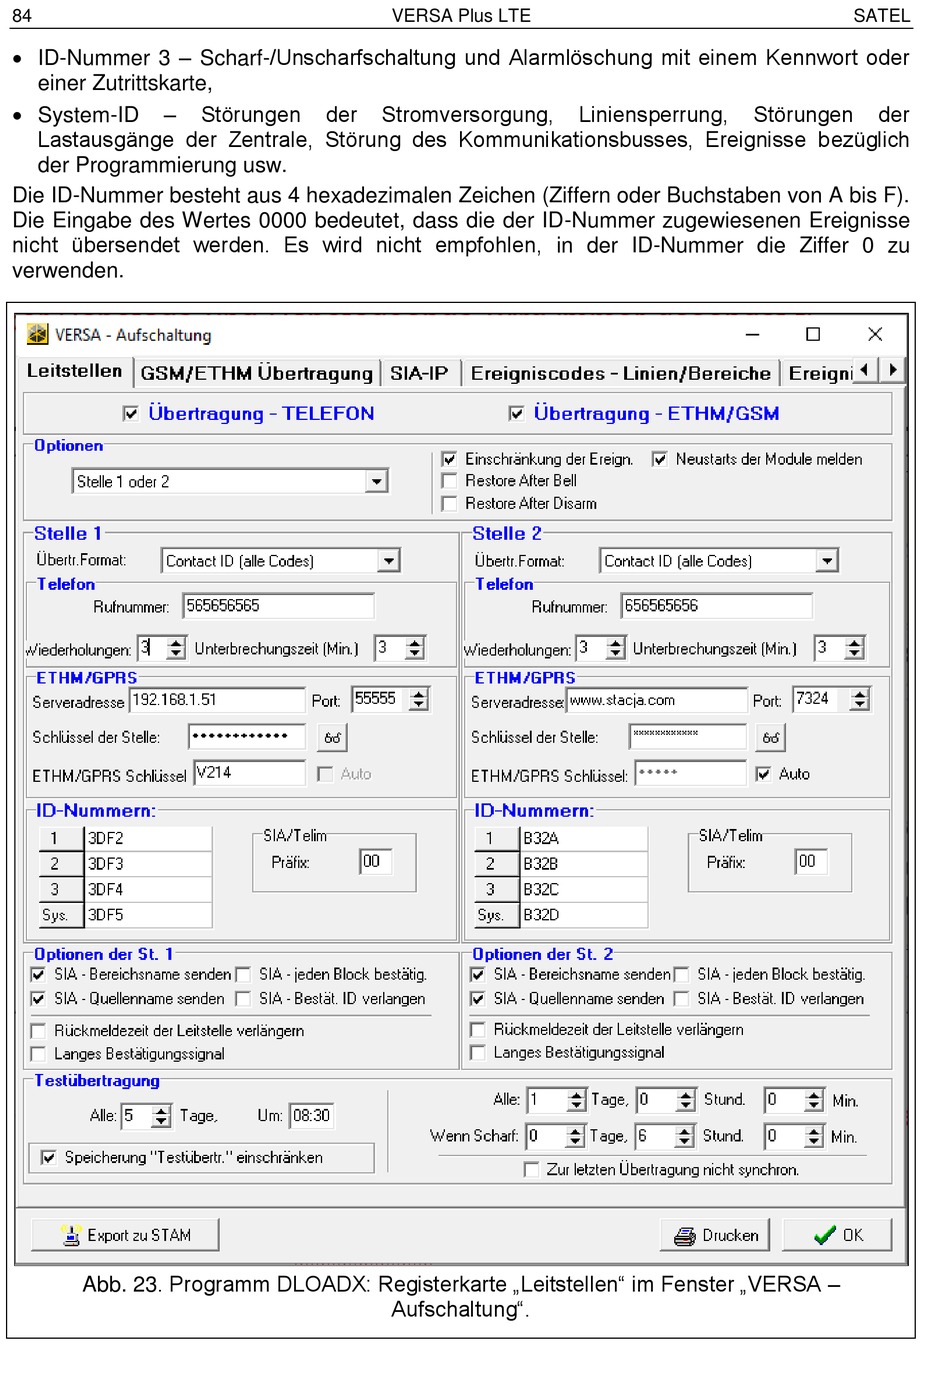Select ID-Nummer 3DF3 cell
This screenshot has height=1397, width=950.
coord(148,864)
